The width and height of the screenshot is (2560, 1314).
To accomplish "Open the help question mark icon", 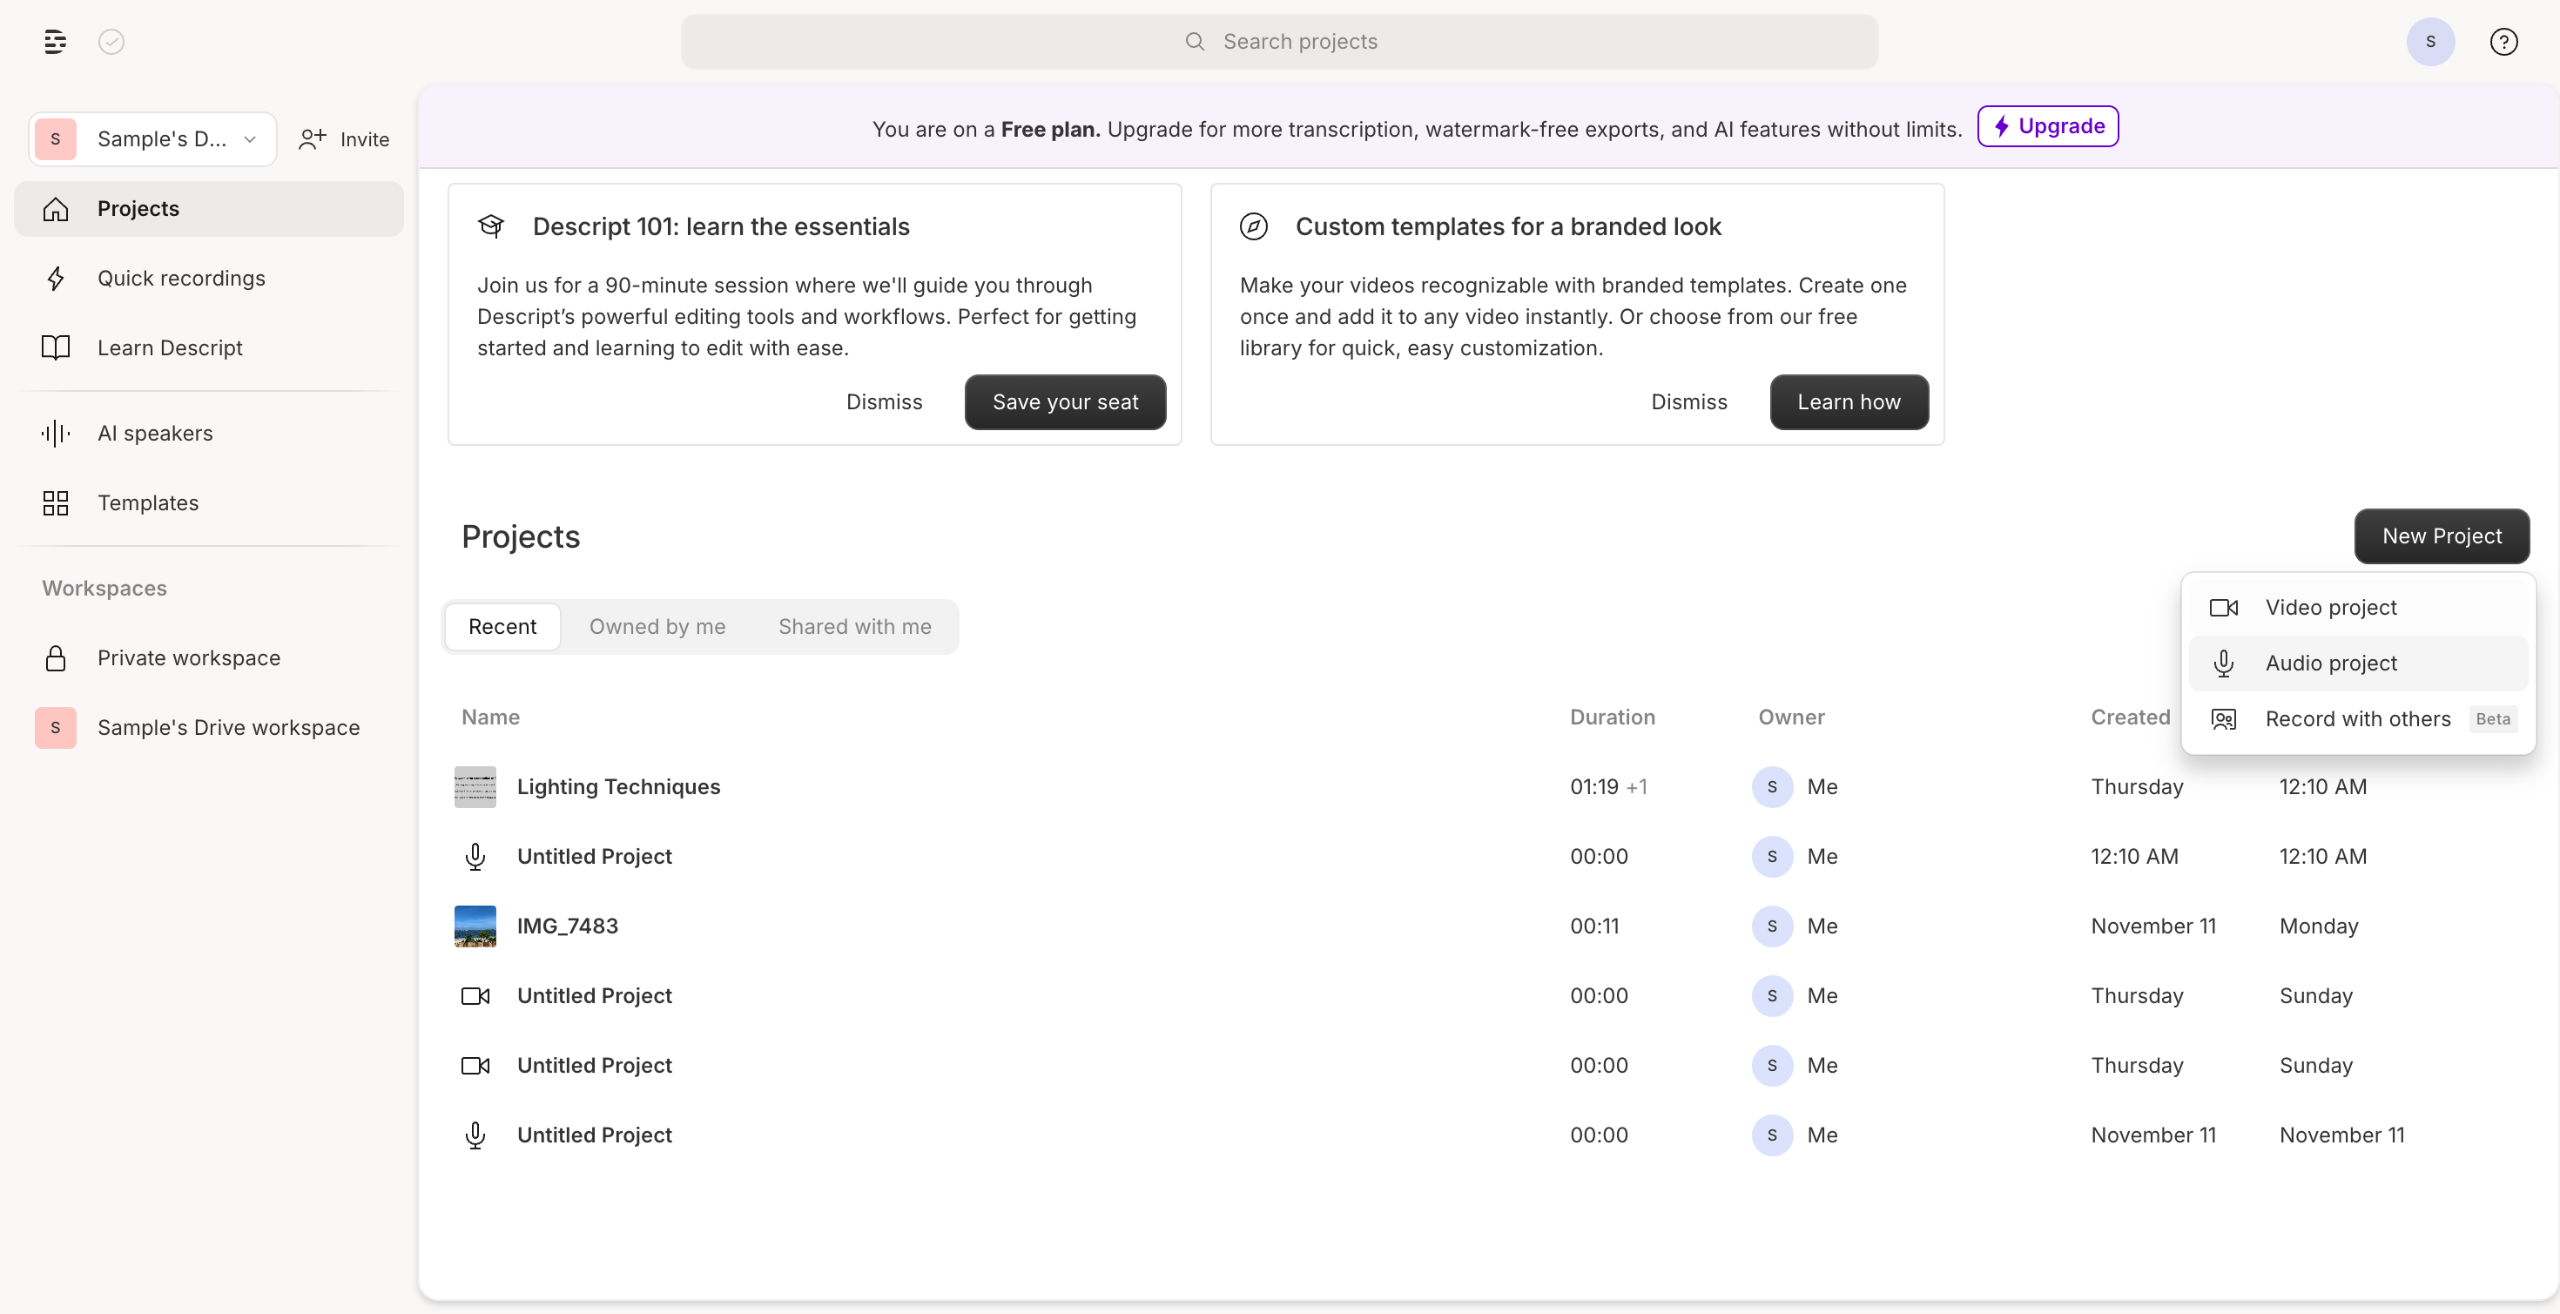I will click(x=2503, y=41).
